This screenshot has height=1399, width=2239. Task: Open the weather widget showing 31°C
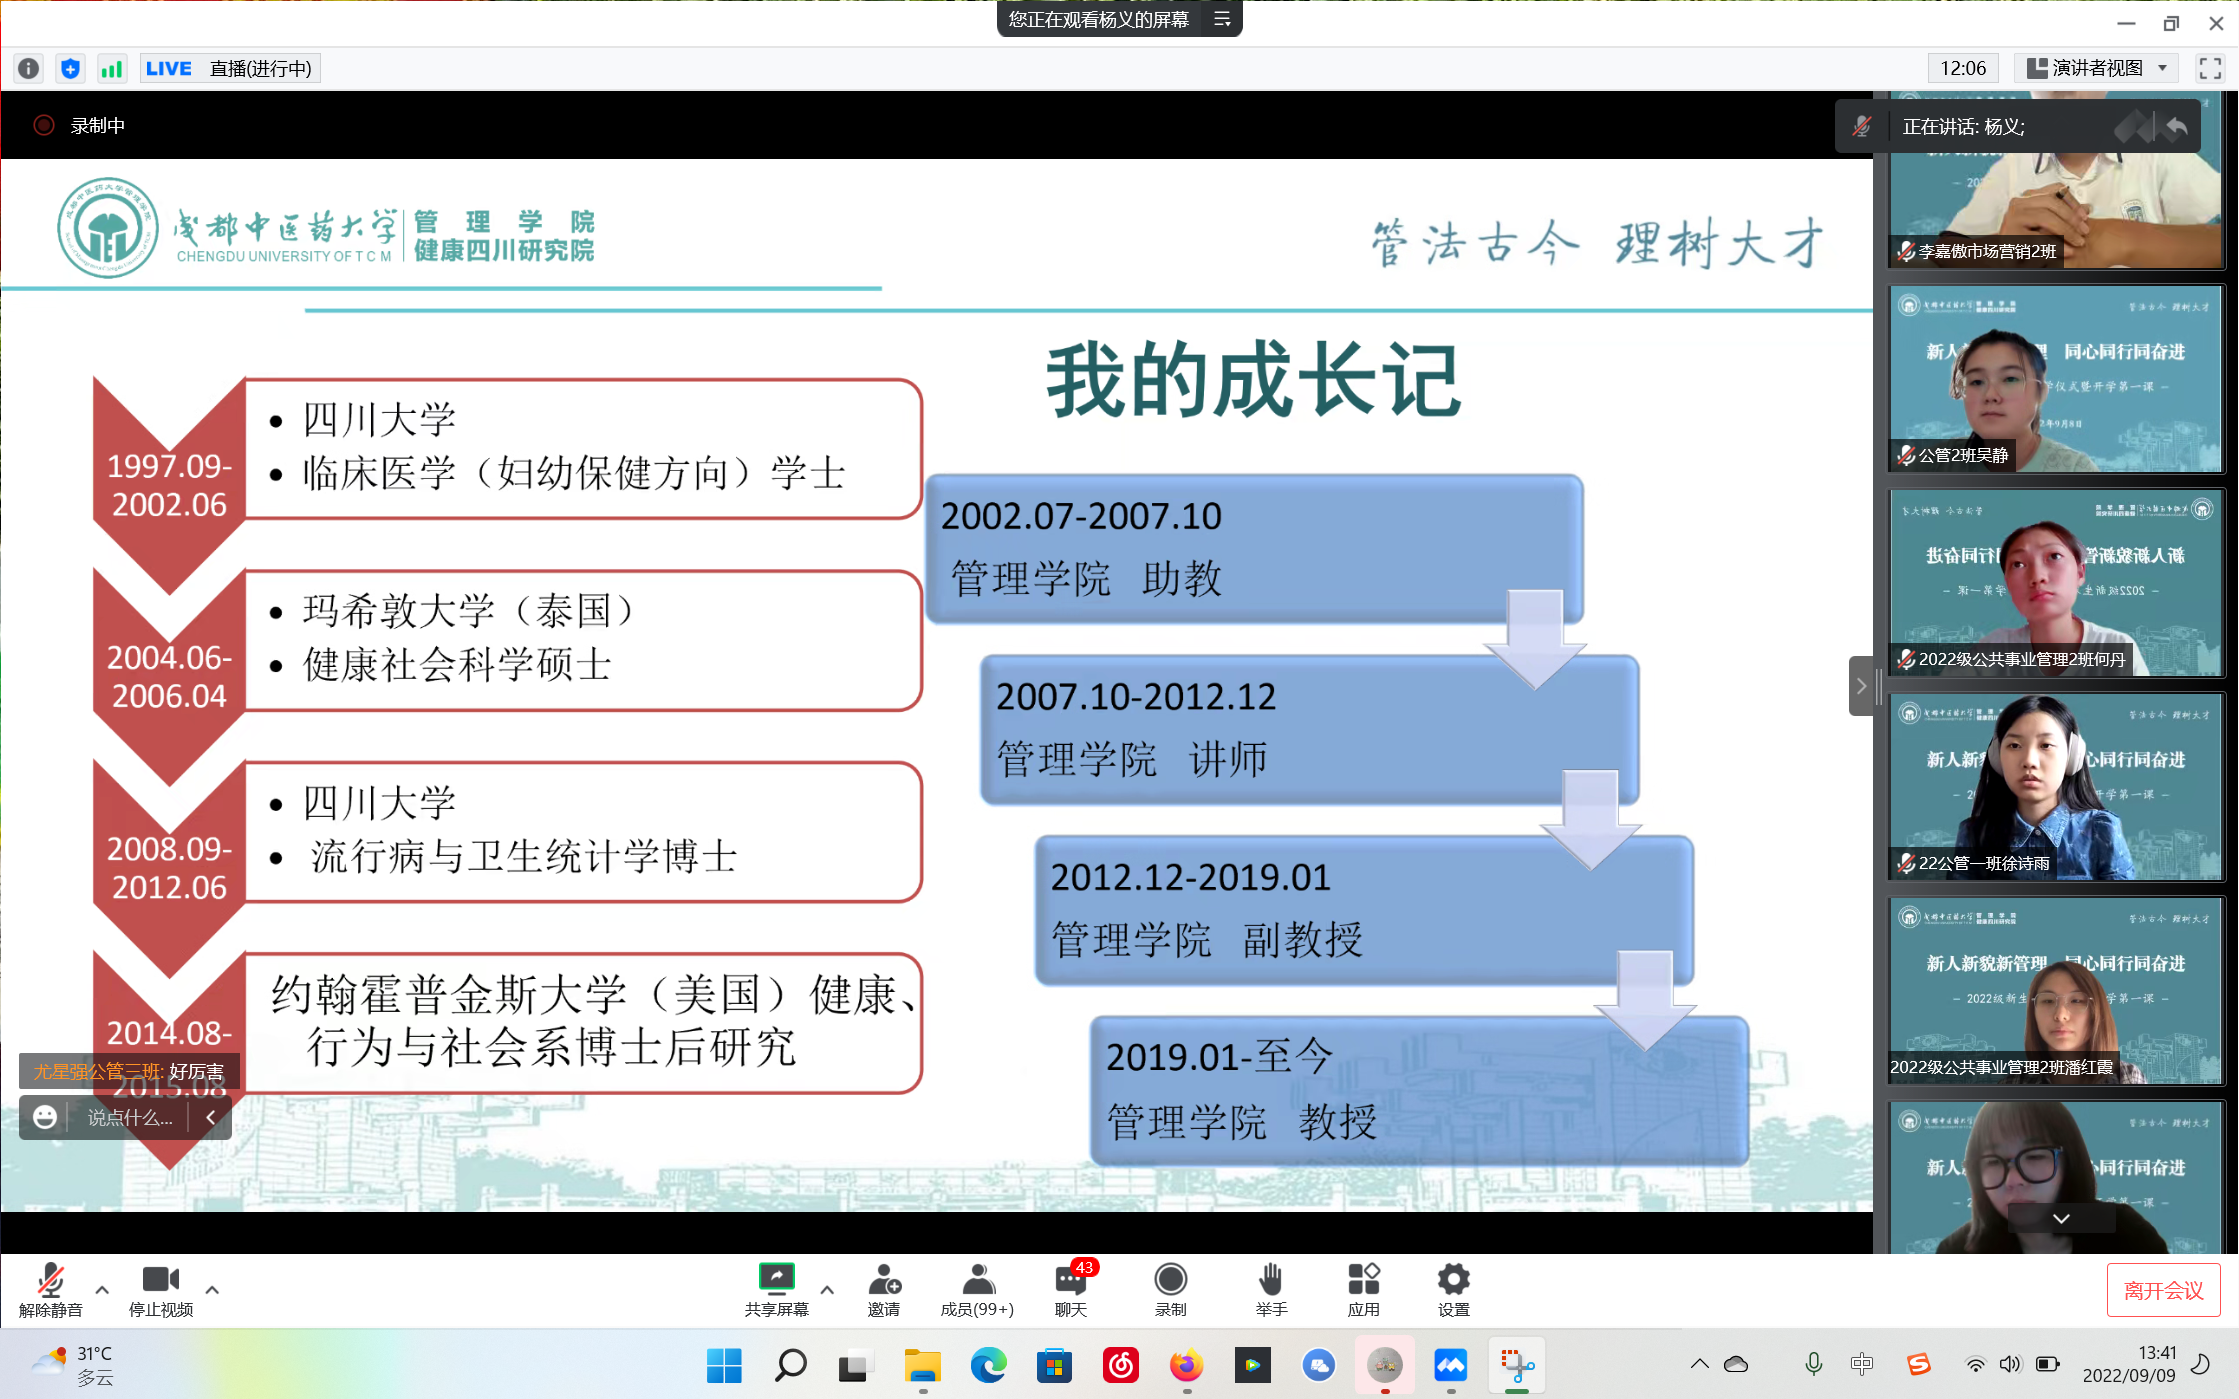[x=74, y=1365]
